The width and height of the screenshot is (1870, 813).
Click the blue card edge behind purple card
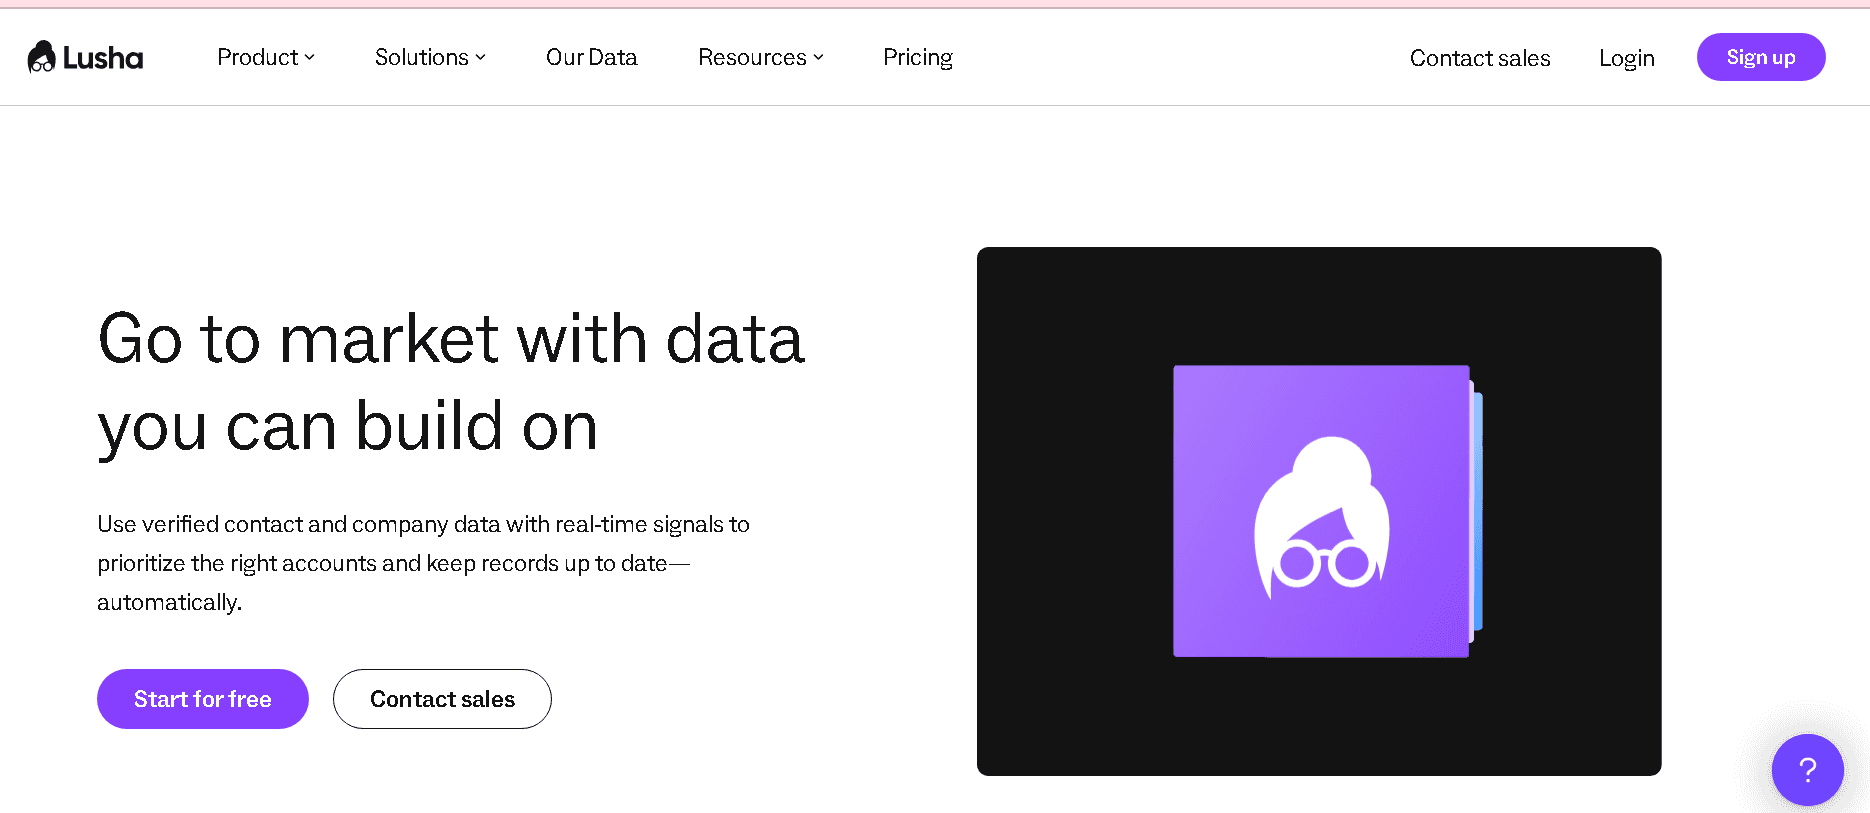pos(1477,511)
